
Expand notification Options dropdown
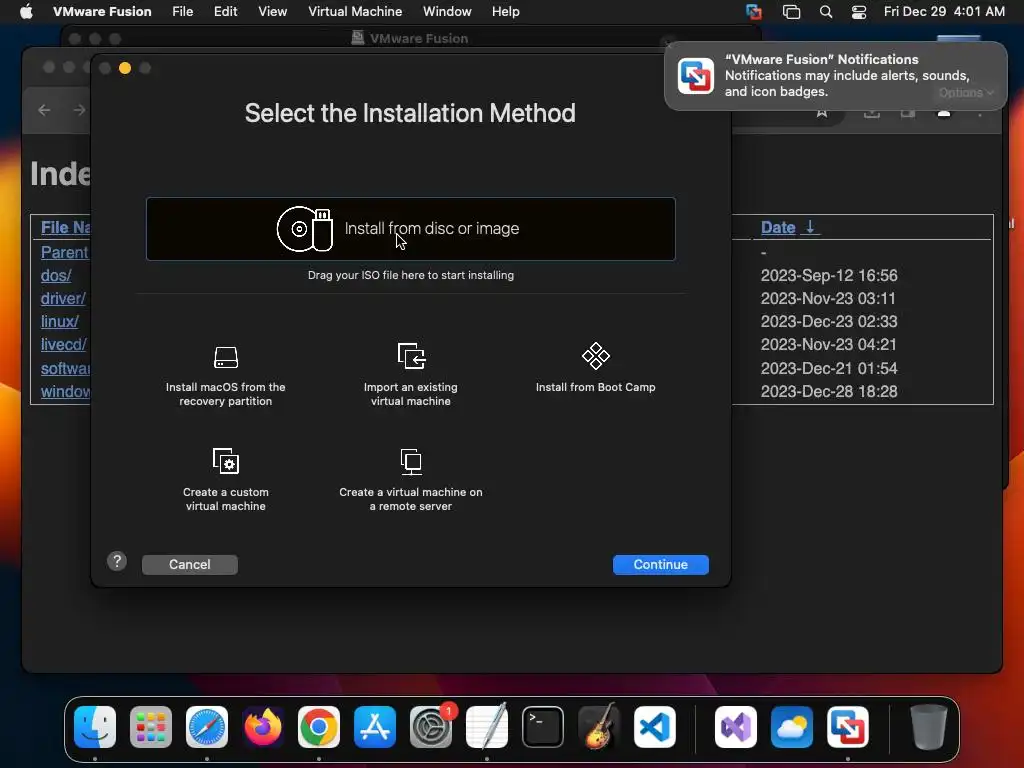(966, 93)
